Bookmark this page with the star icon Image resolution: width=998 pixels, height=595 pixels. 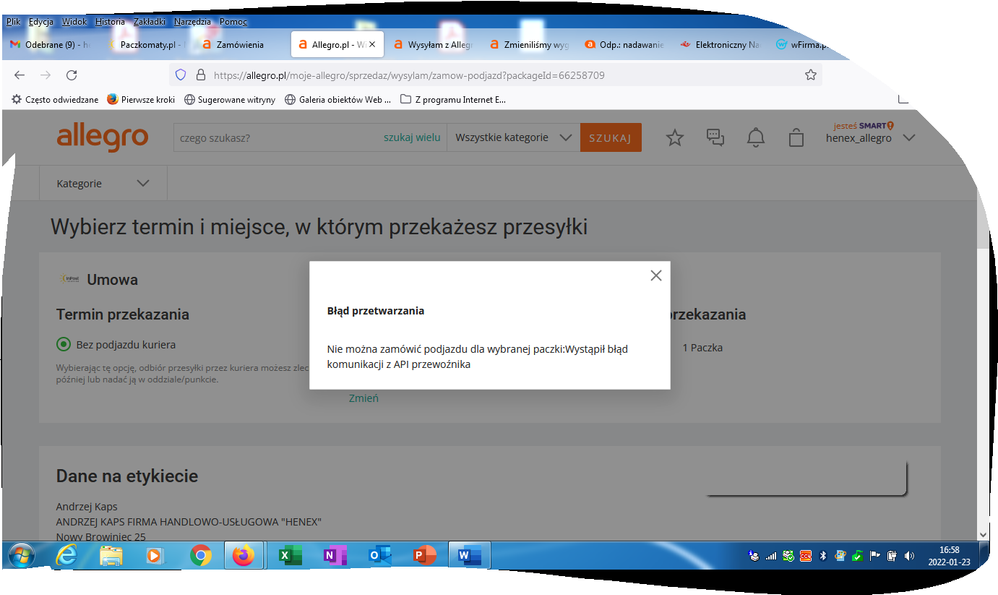pos(811,75)
